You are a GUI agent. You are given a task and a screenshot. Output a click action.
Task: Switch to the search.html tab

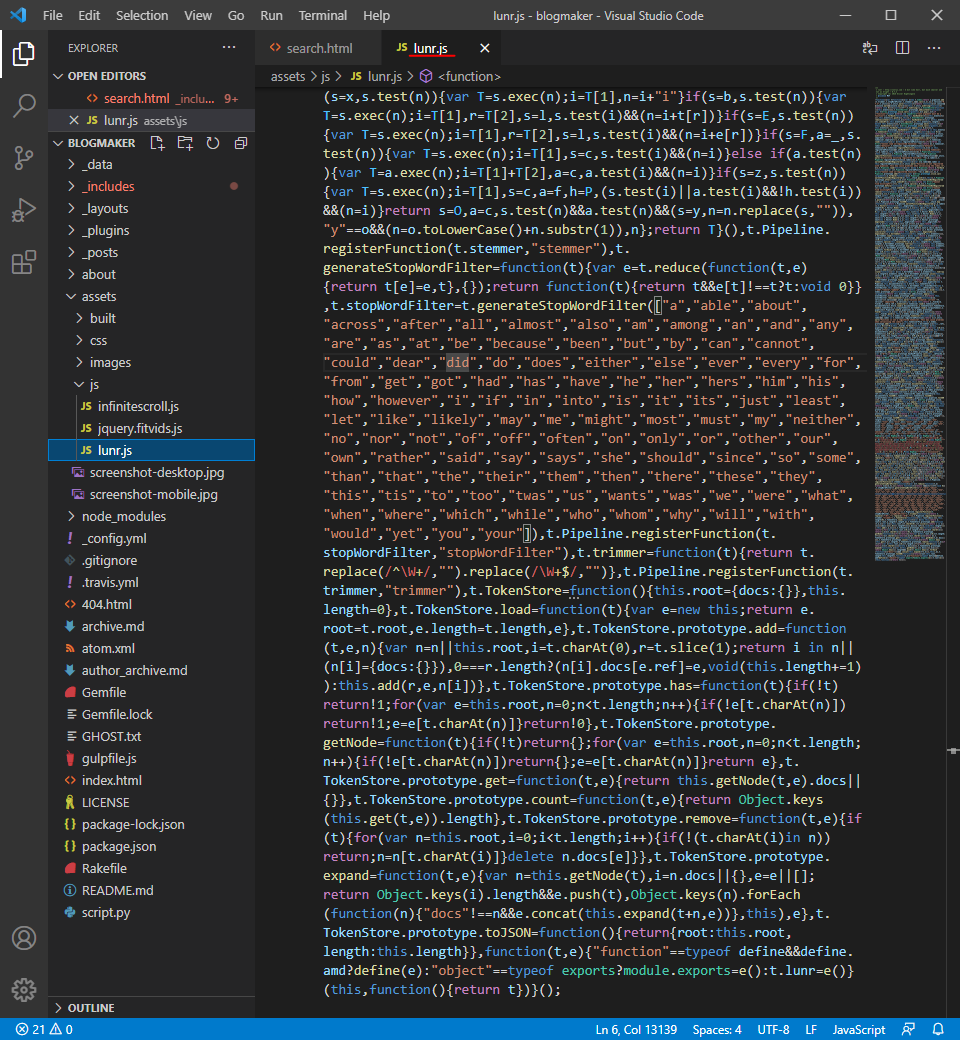319,48
